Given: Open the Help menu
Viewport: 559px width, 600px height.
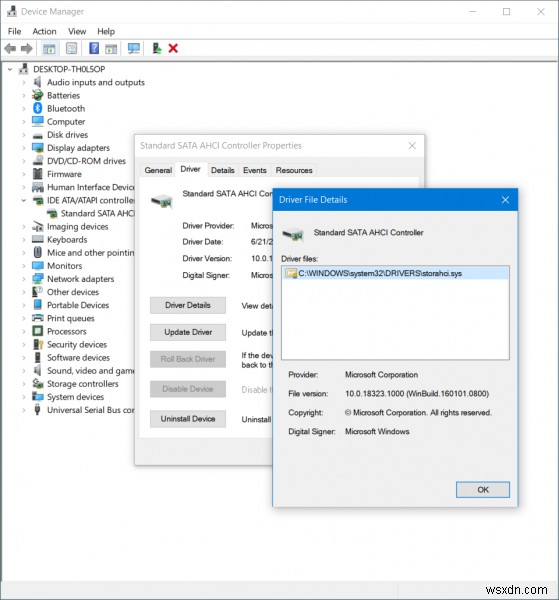Looking at the screenshot, I should pos(106,31).
